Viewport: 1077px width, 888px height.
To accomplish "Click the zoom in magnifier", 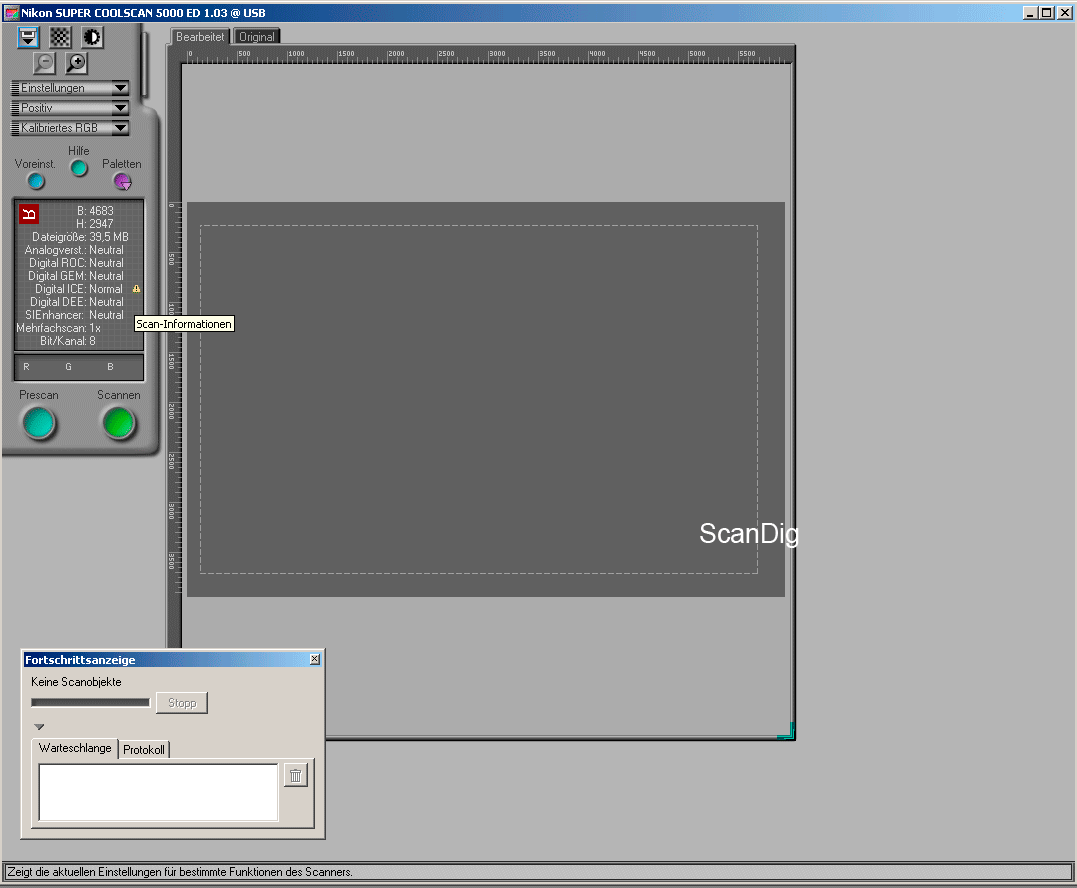I will coord(76,63).
